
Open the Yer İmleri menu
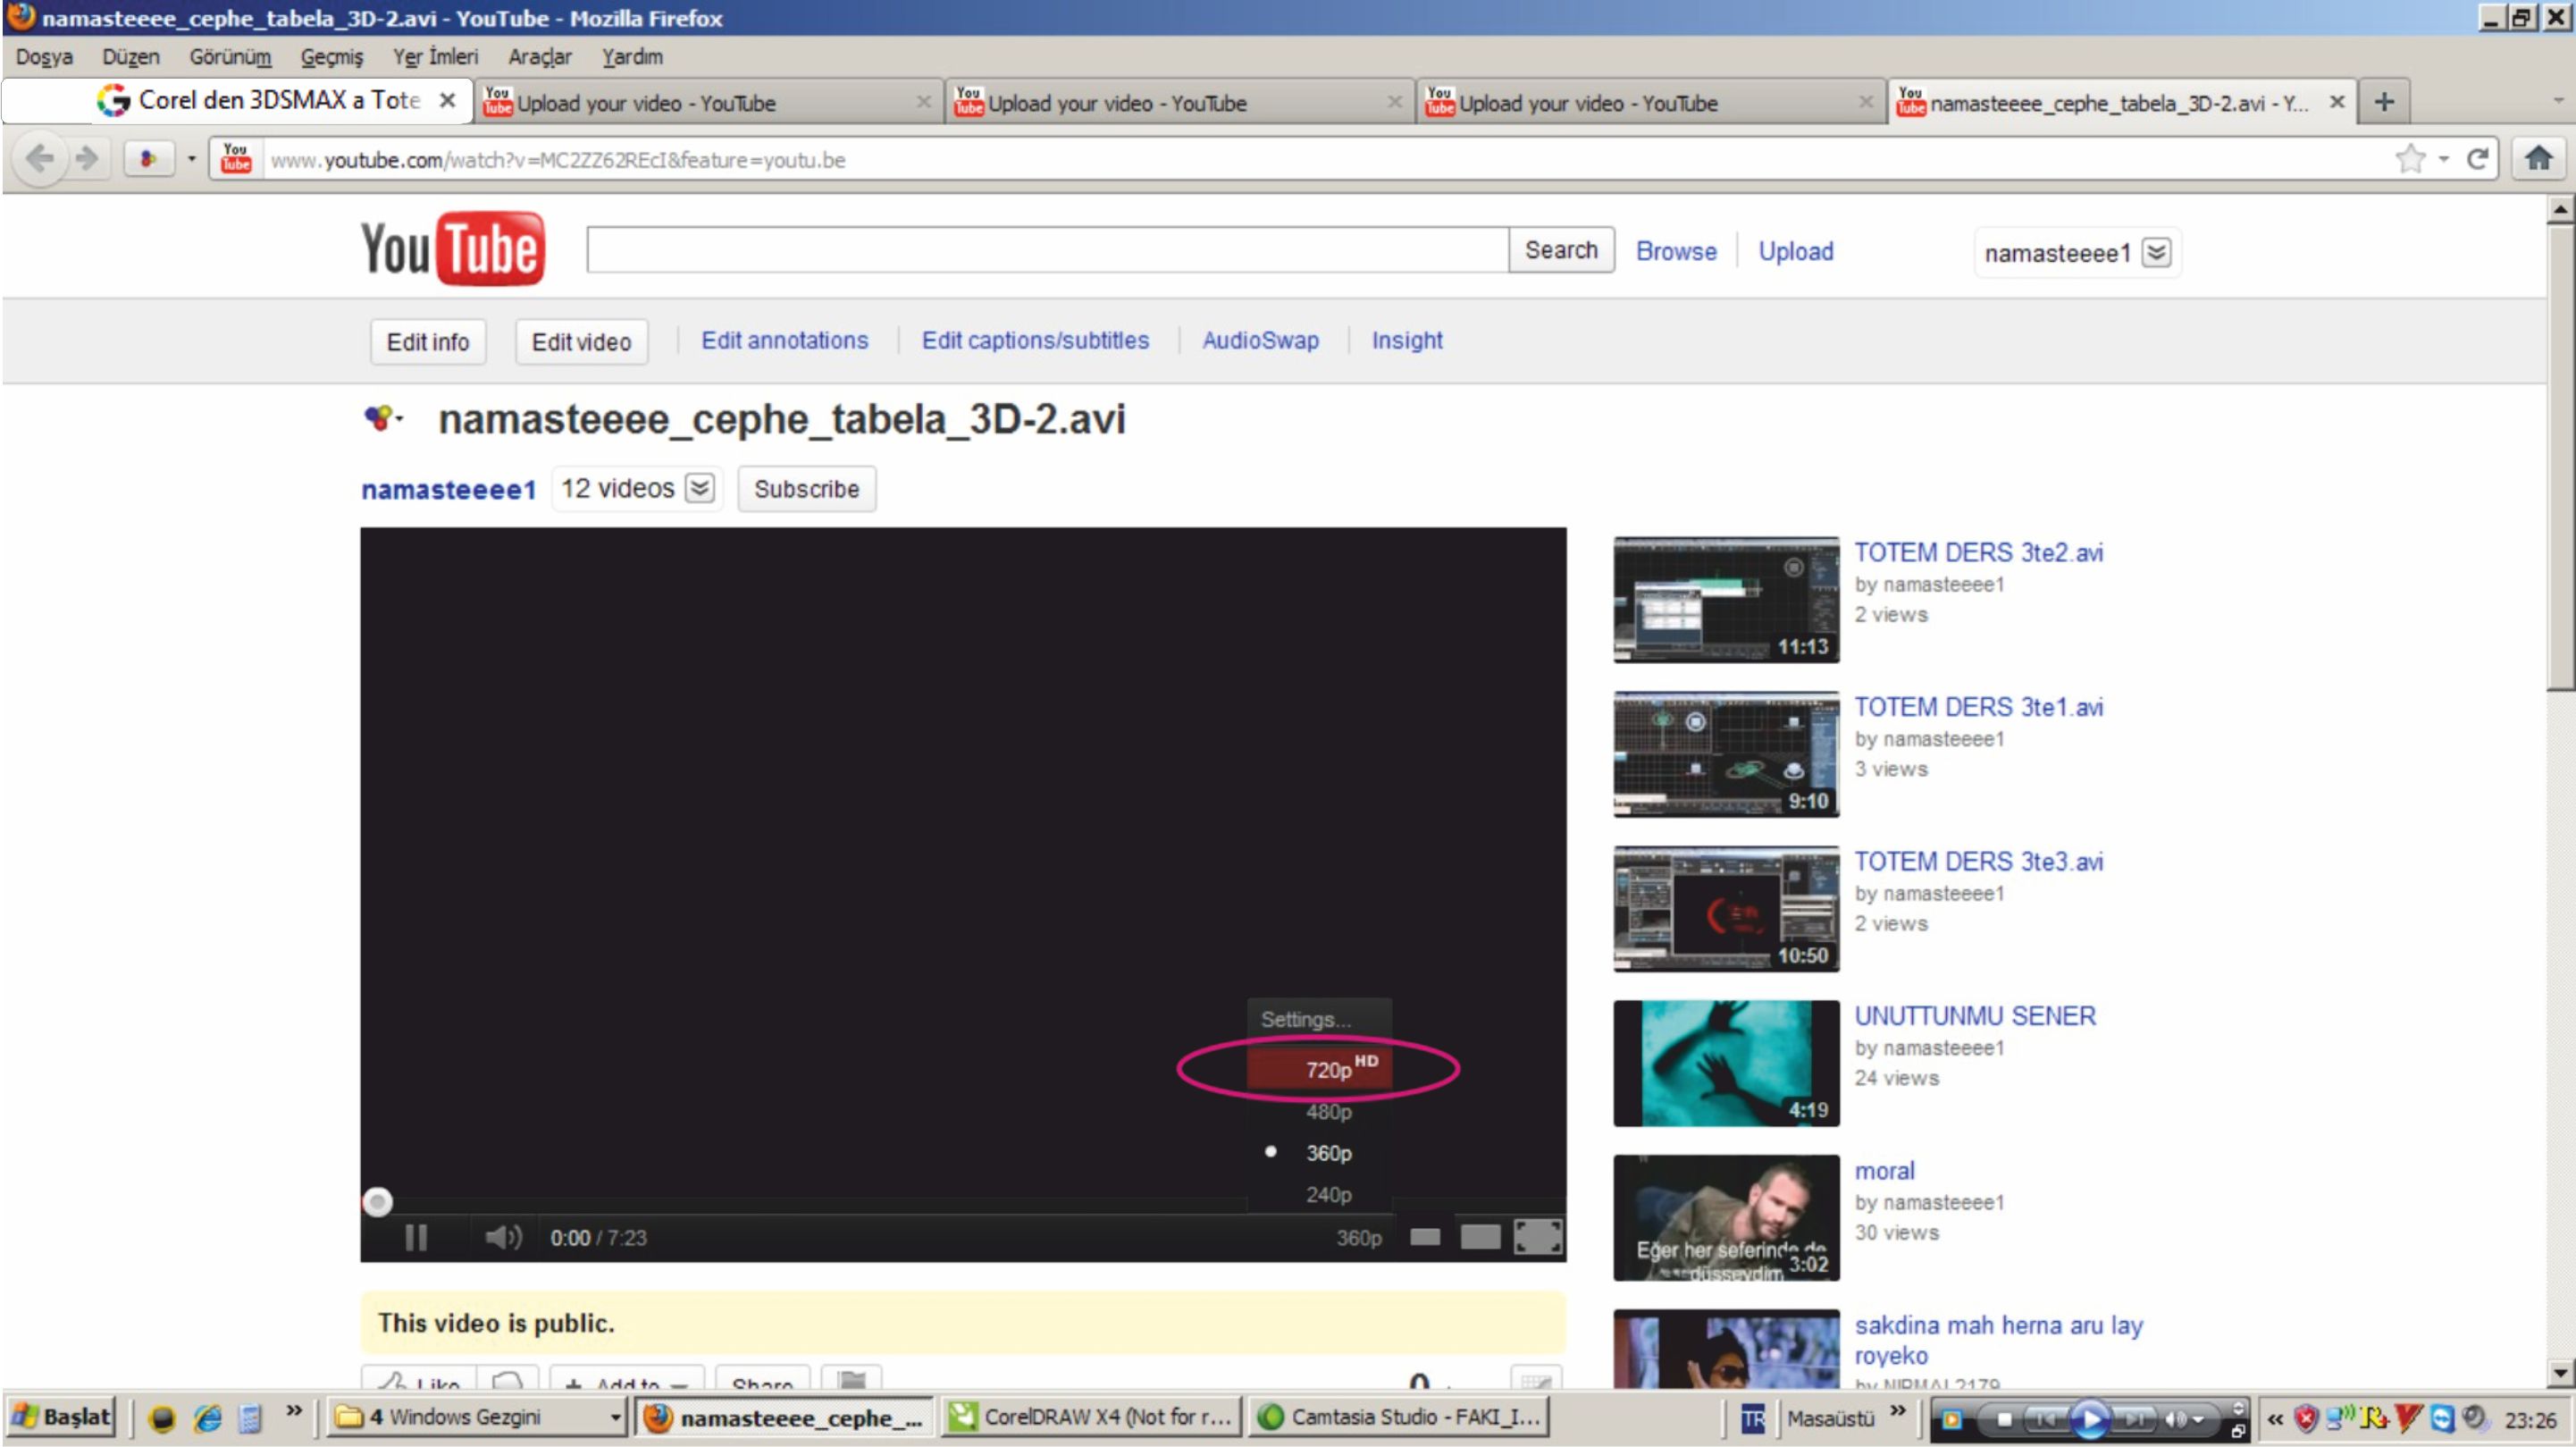pyautogui.click(x=435, y=56)
